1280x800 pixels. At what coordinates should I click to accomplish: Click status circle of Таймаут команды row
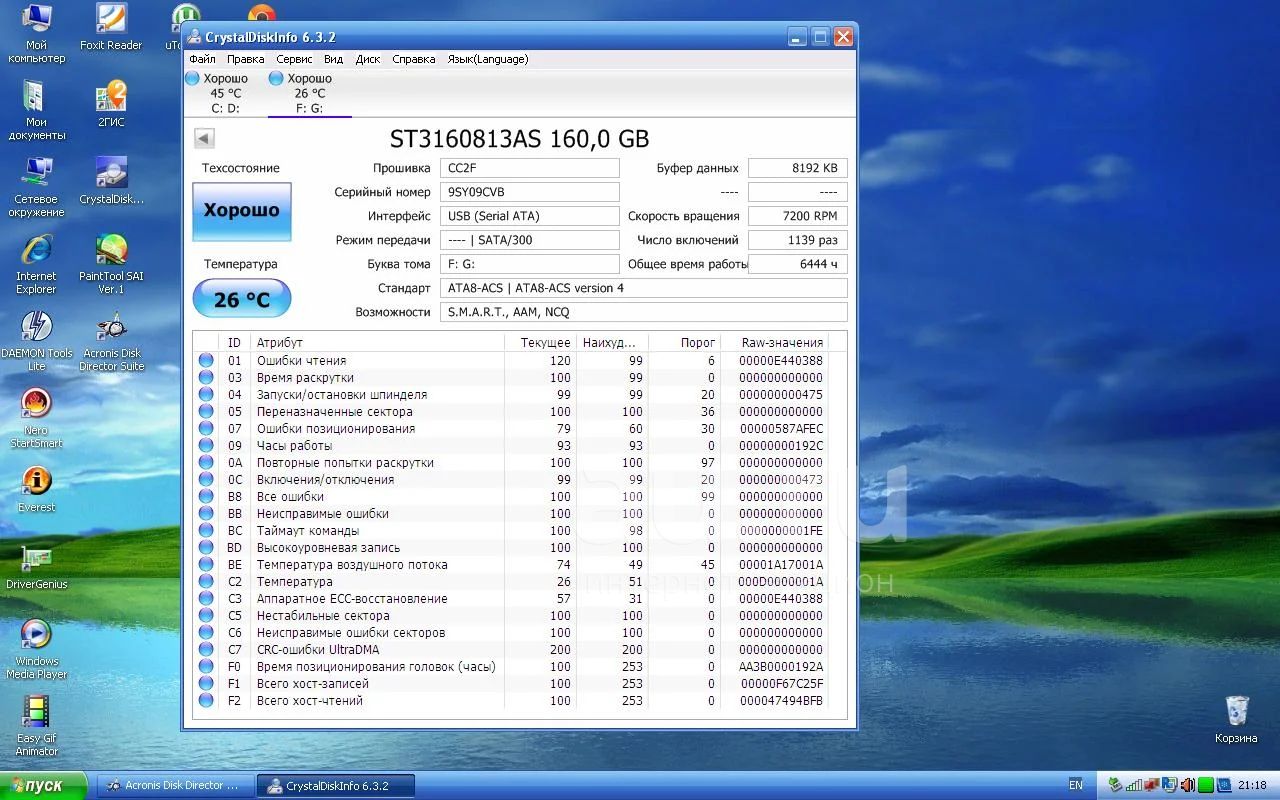[x=206, y=531]
